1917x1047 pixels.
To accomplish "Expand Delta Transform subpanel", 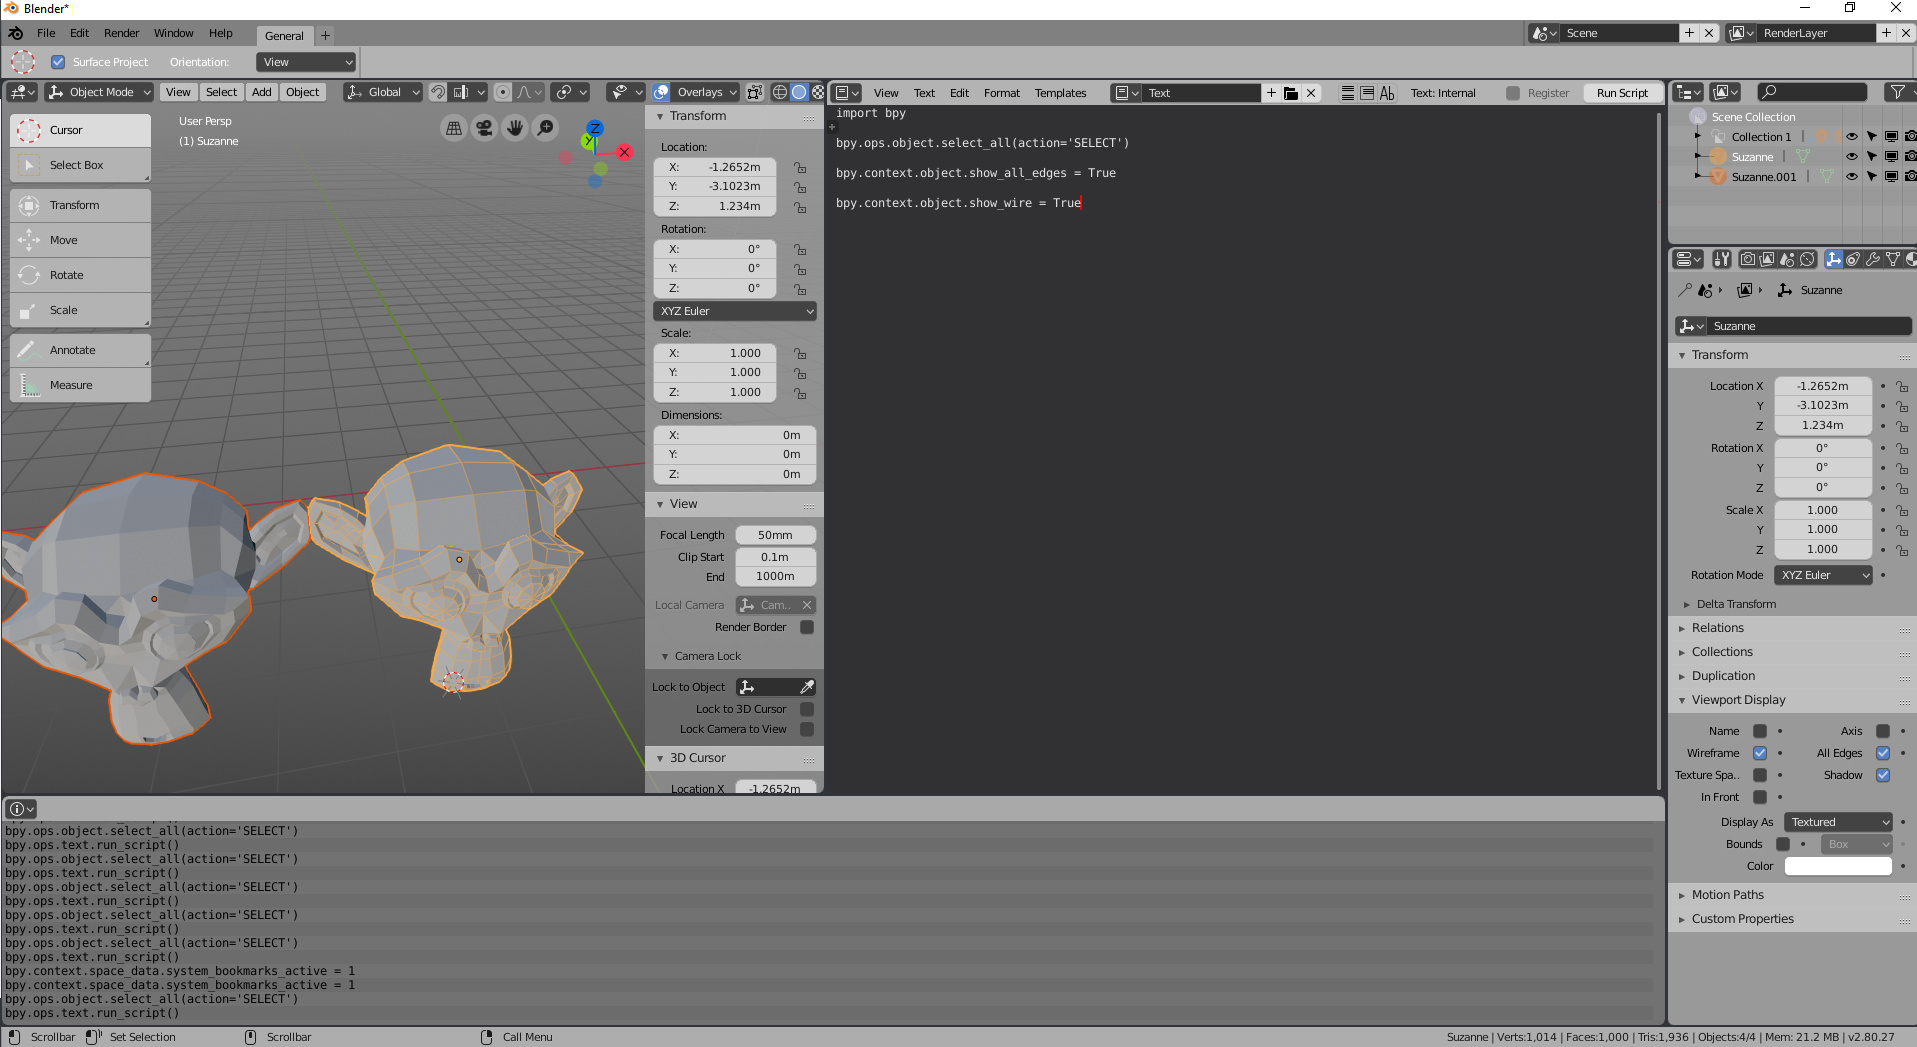I will [1736, 604].
